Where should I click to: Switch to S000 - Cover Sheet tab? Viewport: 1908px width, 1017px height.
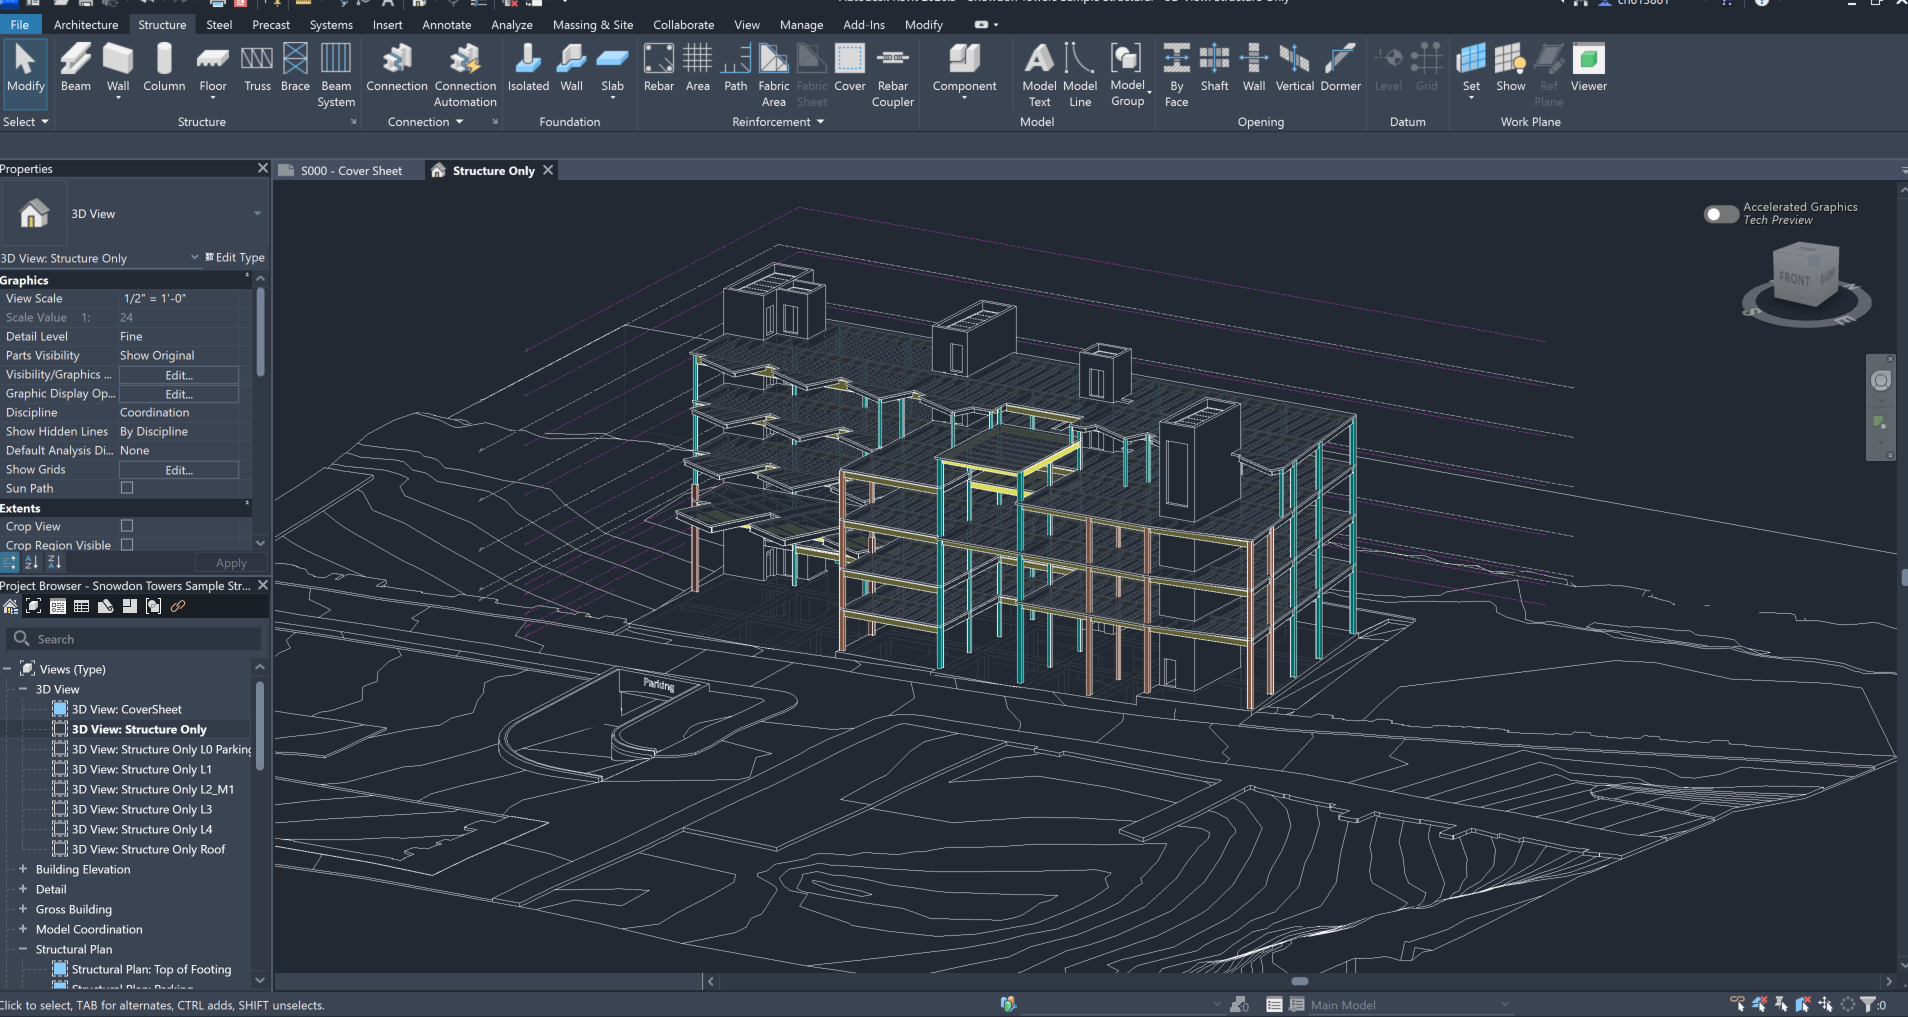350,171
